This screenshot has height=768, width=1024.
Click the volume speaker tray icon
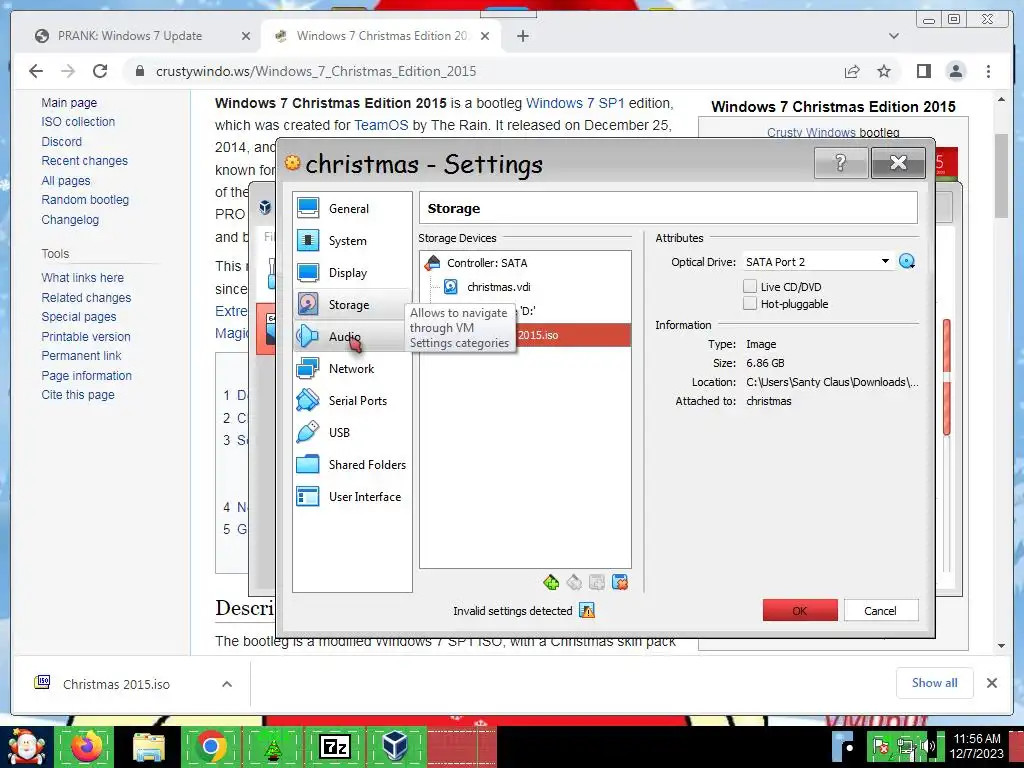(929, 746)
